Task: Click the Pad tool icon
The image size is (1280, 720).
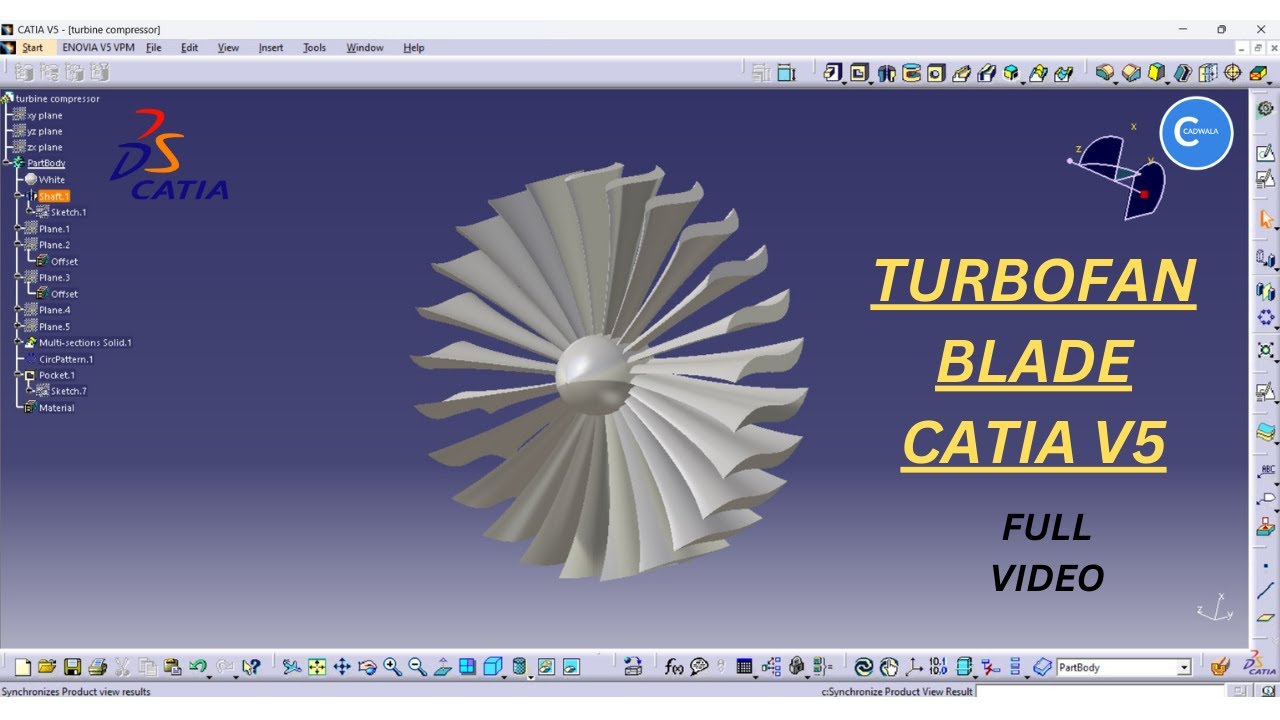Action: [832, 72]
